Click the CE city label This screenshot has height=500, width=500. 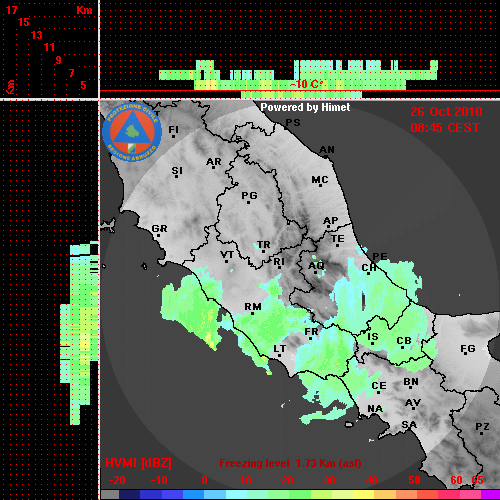(379, 386)
